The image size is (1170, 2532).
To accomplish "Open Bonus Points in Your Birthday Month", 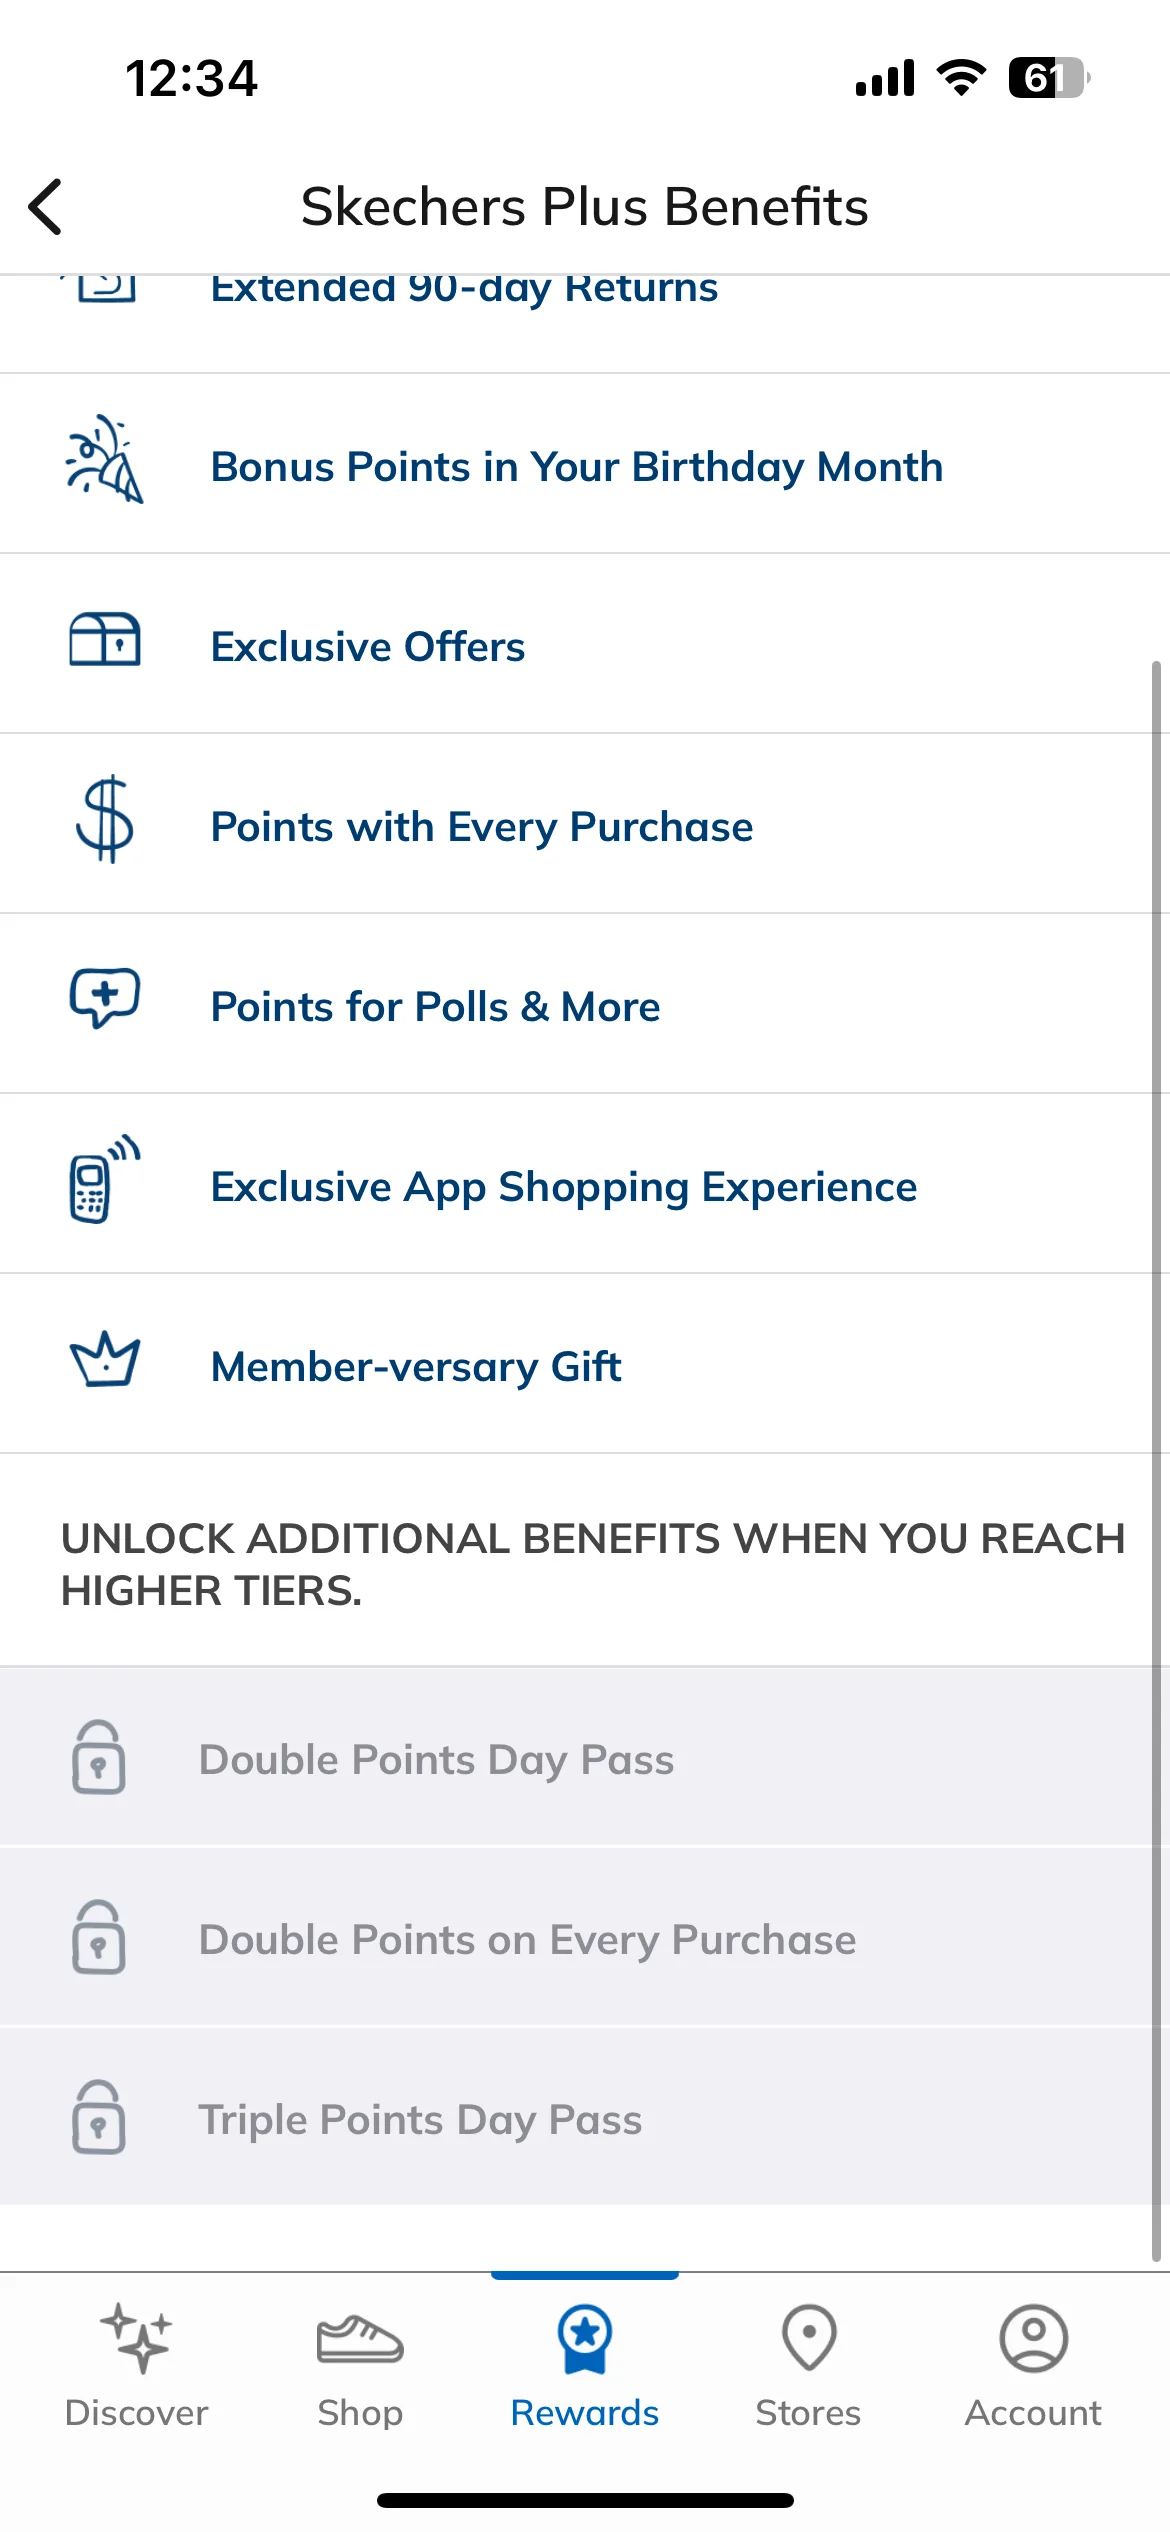I will (x=585, y=464).
